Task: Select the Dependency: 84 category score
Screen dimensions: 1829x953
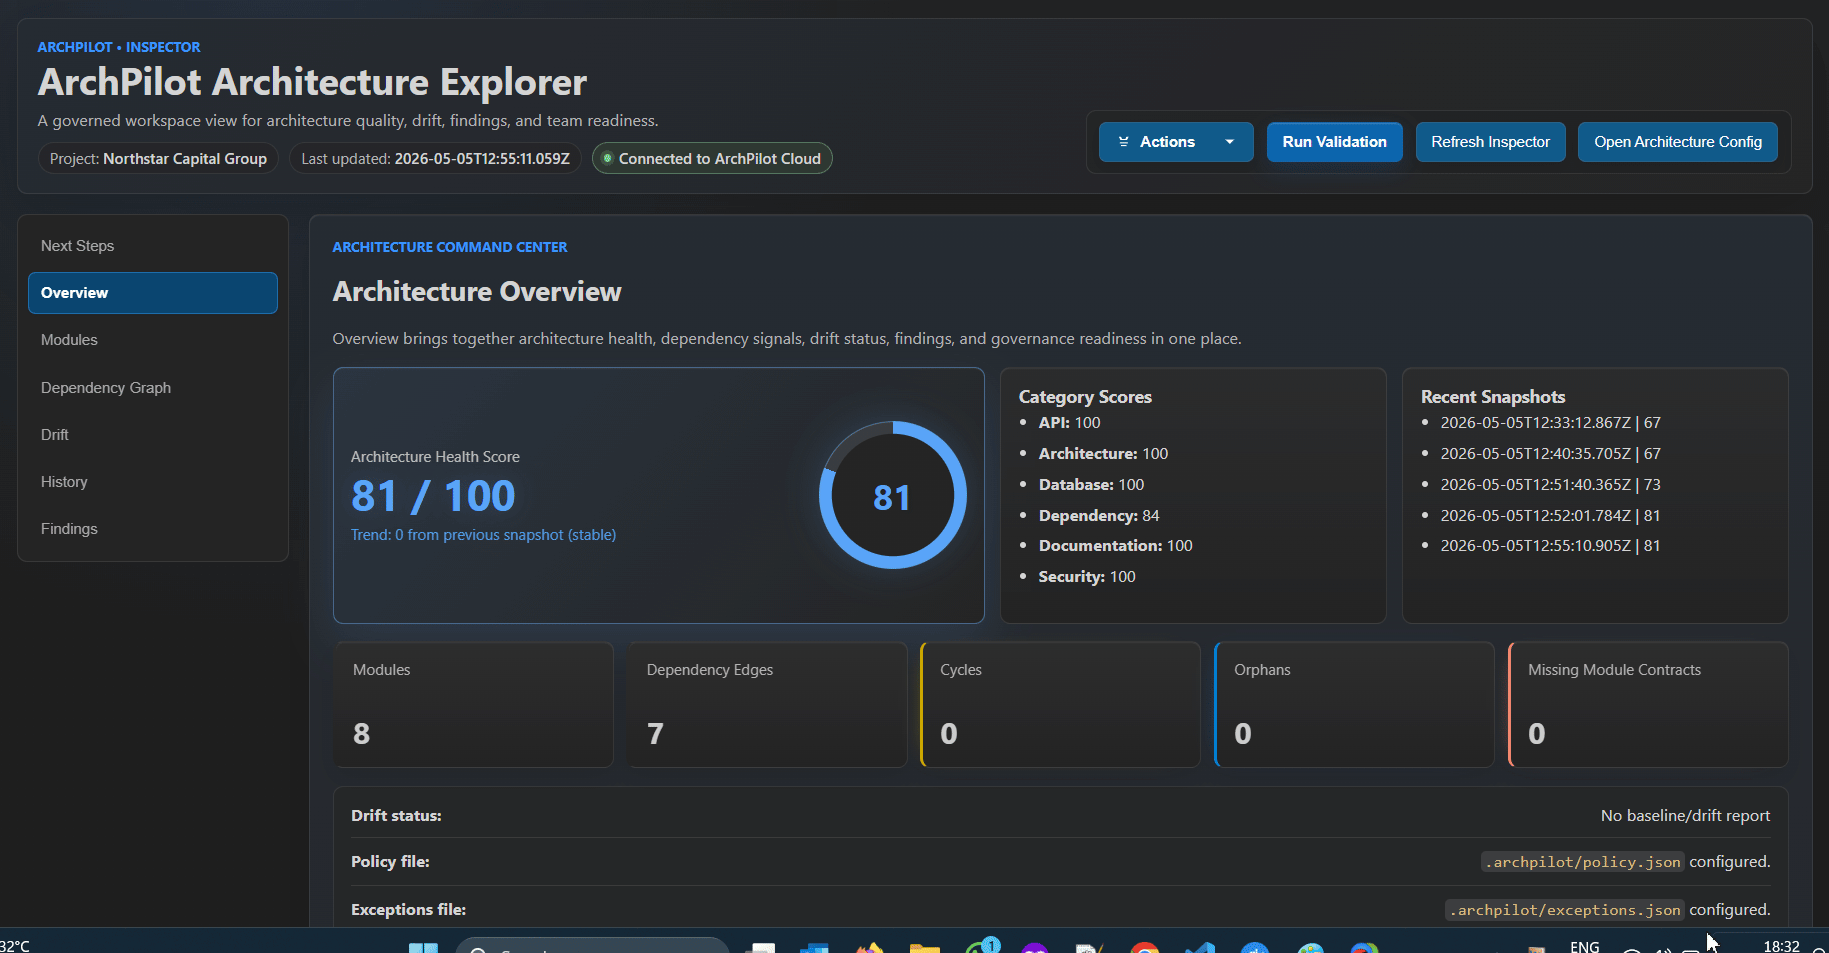Action: 1099,516
